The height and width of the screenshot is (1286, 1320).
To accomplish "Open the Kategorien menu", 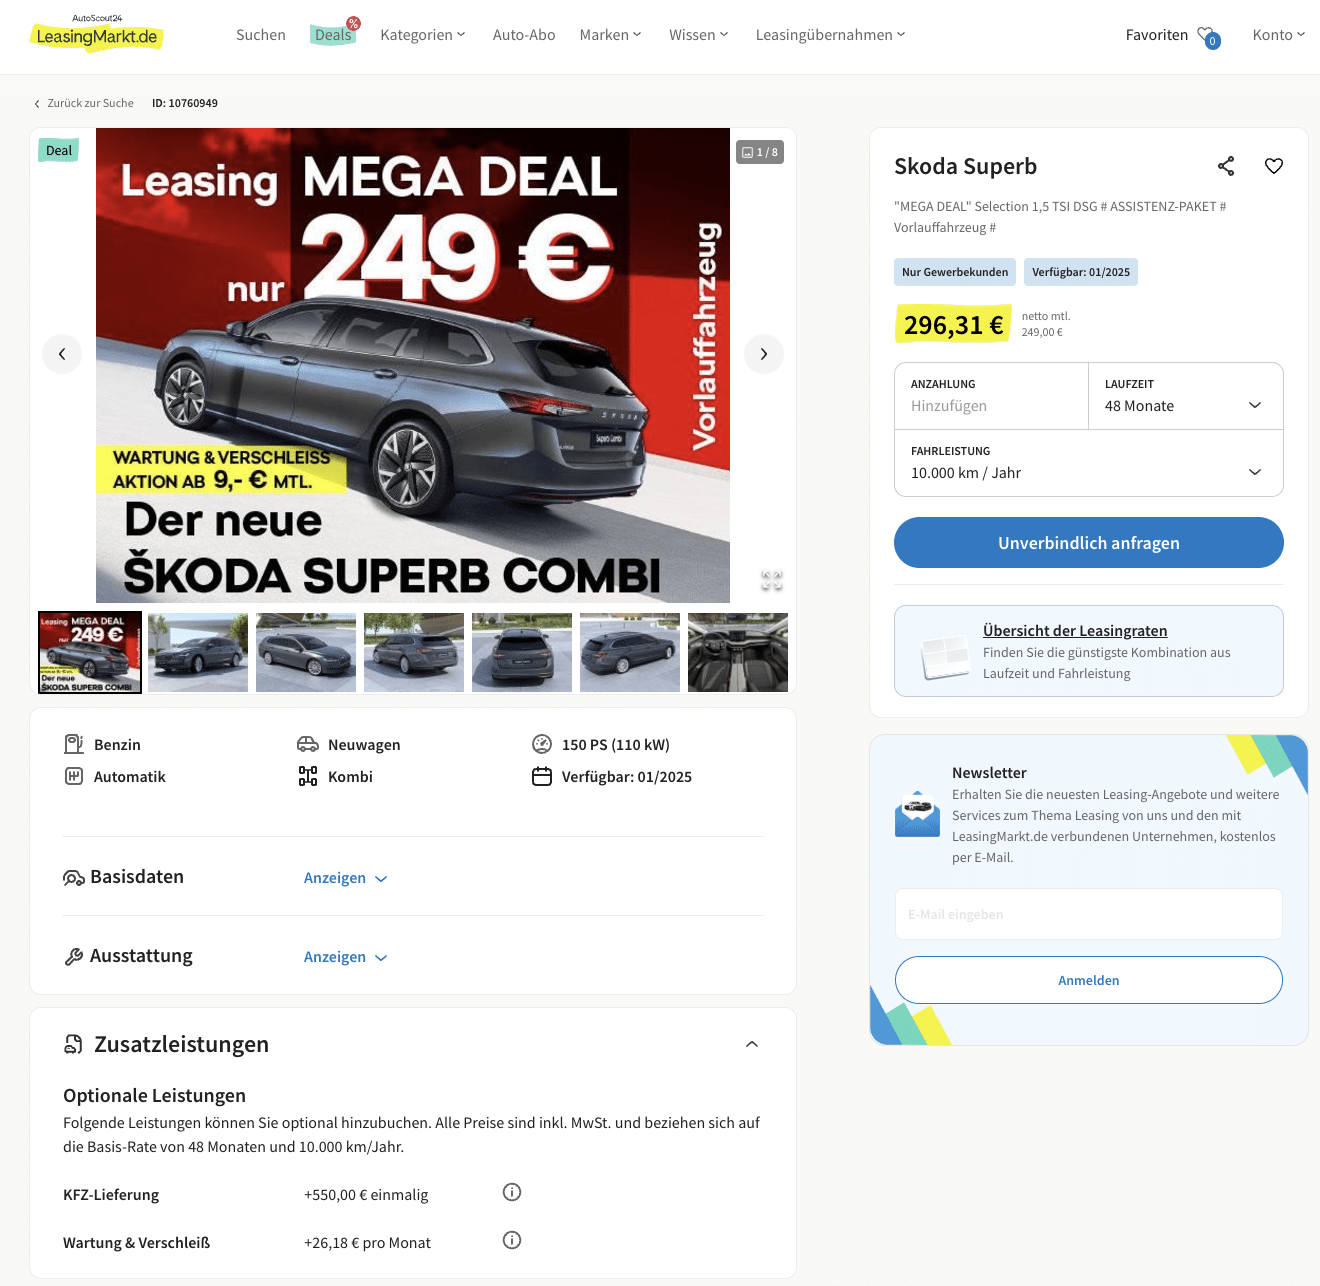I will coord(423,35).
